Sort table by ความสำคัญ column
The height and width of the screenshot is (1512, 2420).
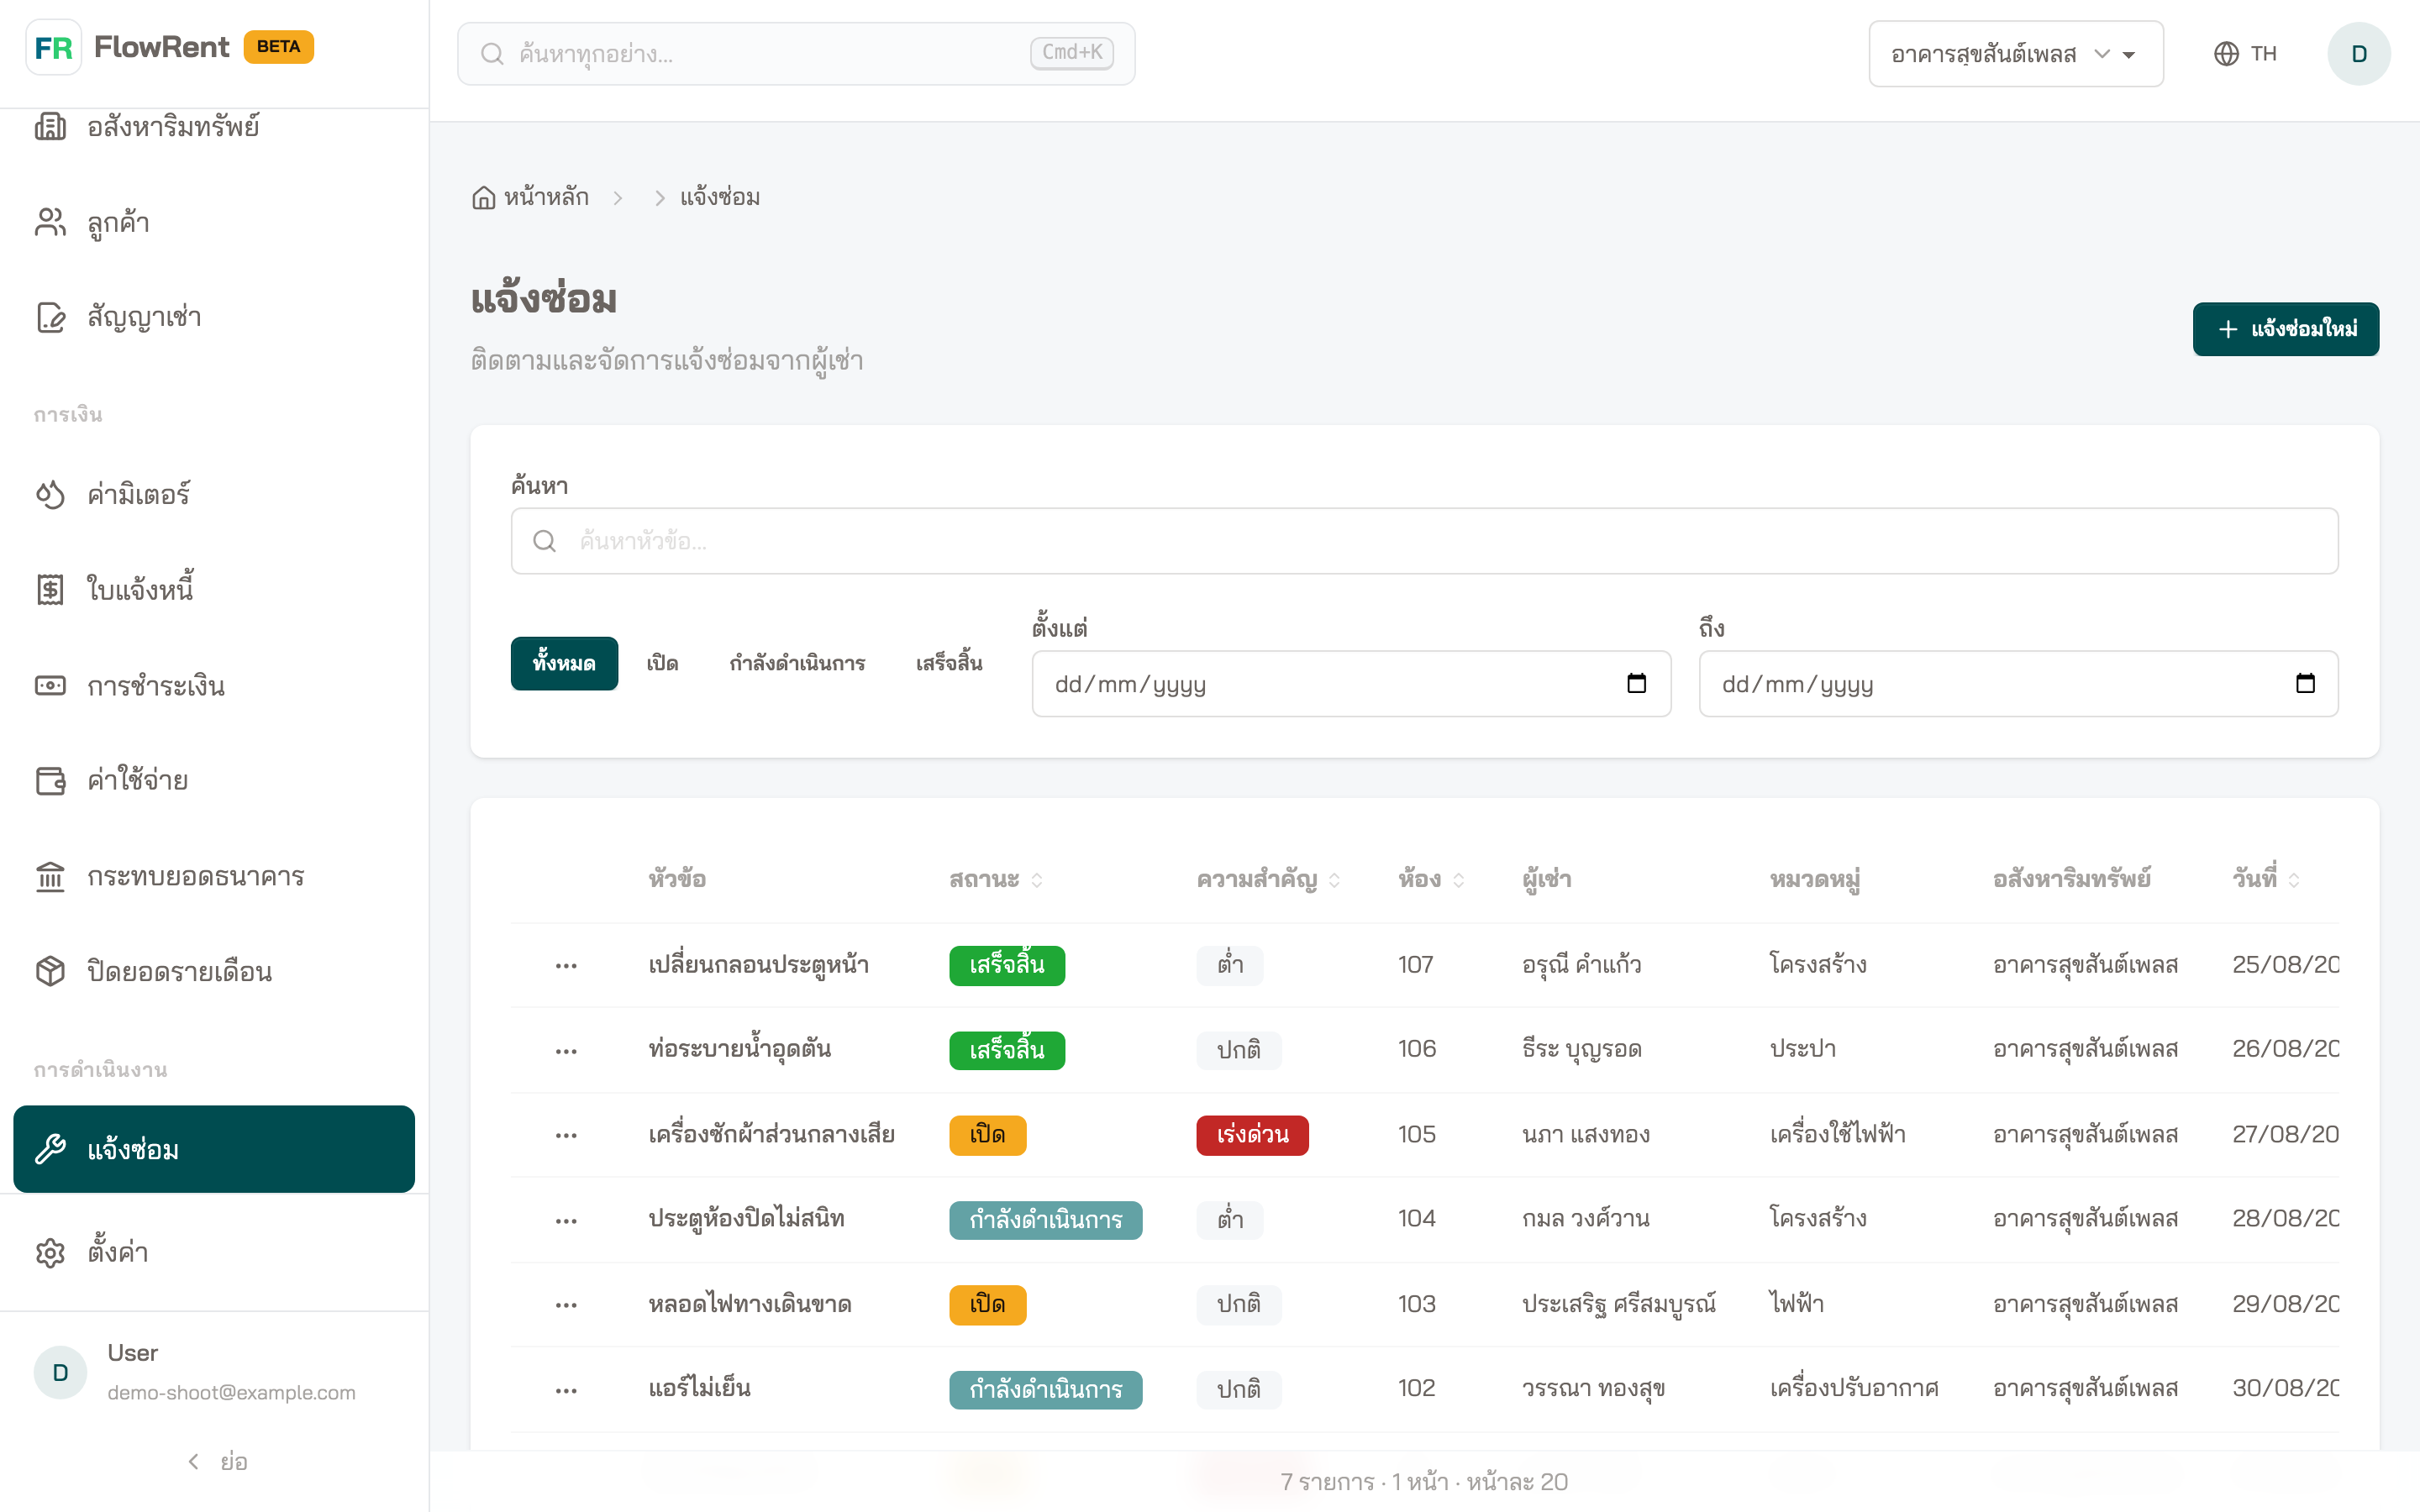click(x=1268, y=879)
